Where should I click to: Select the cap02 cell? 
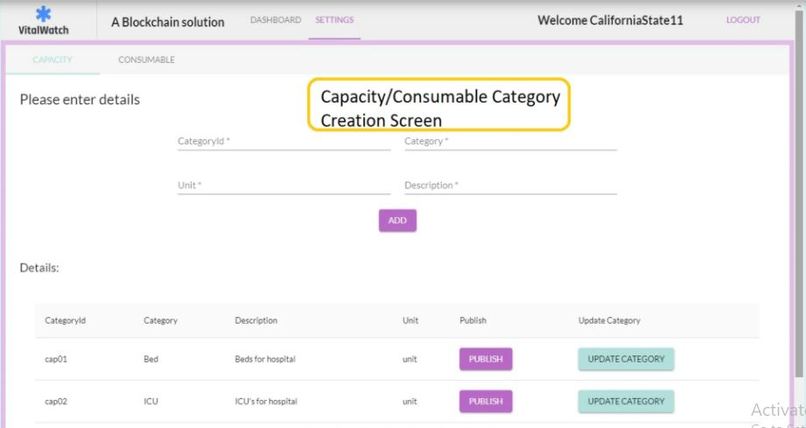tap(56, 401)
